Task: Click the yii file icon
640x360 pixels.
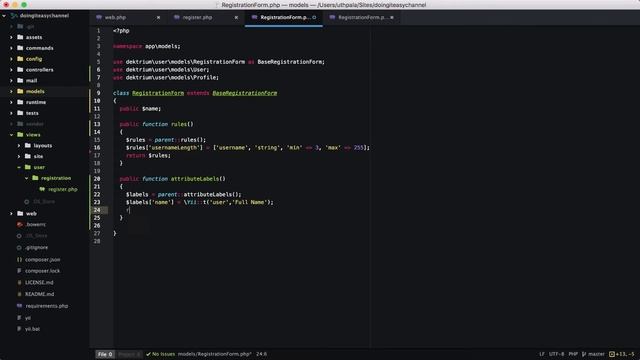Action: (19, 318)
